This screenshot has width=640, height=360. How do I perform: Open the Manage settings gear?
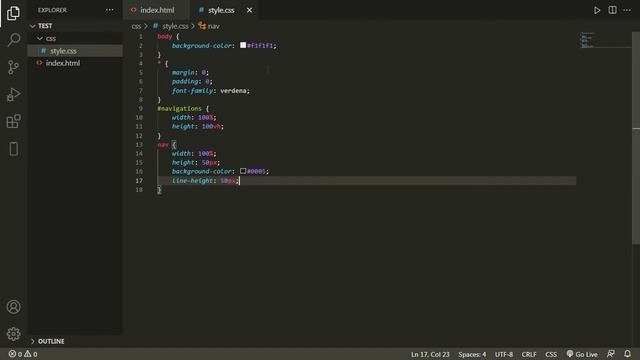pyautogui.click(x=13, y=334)
